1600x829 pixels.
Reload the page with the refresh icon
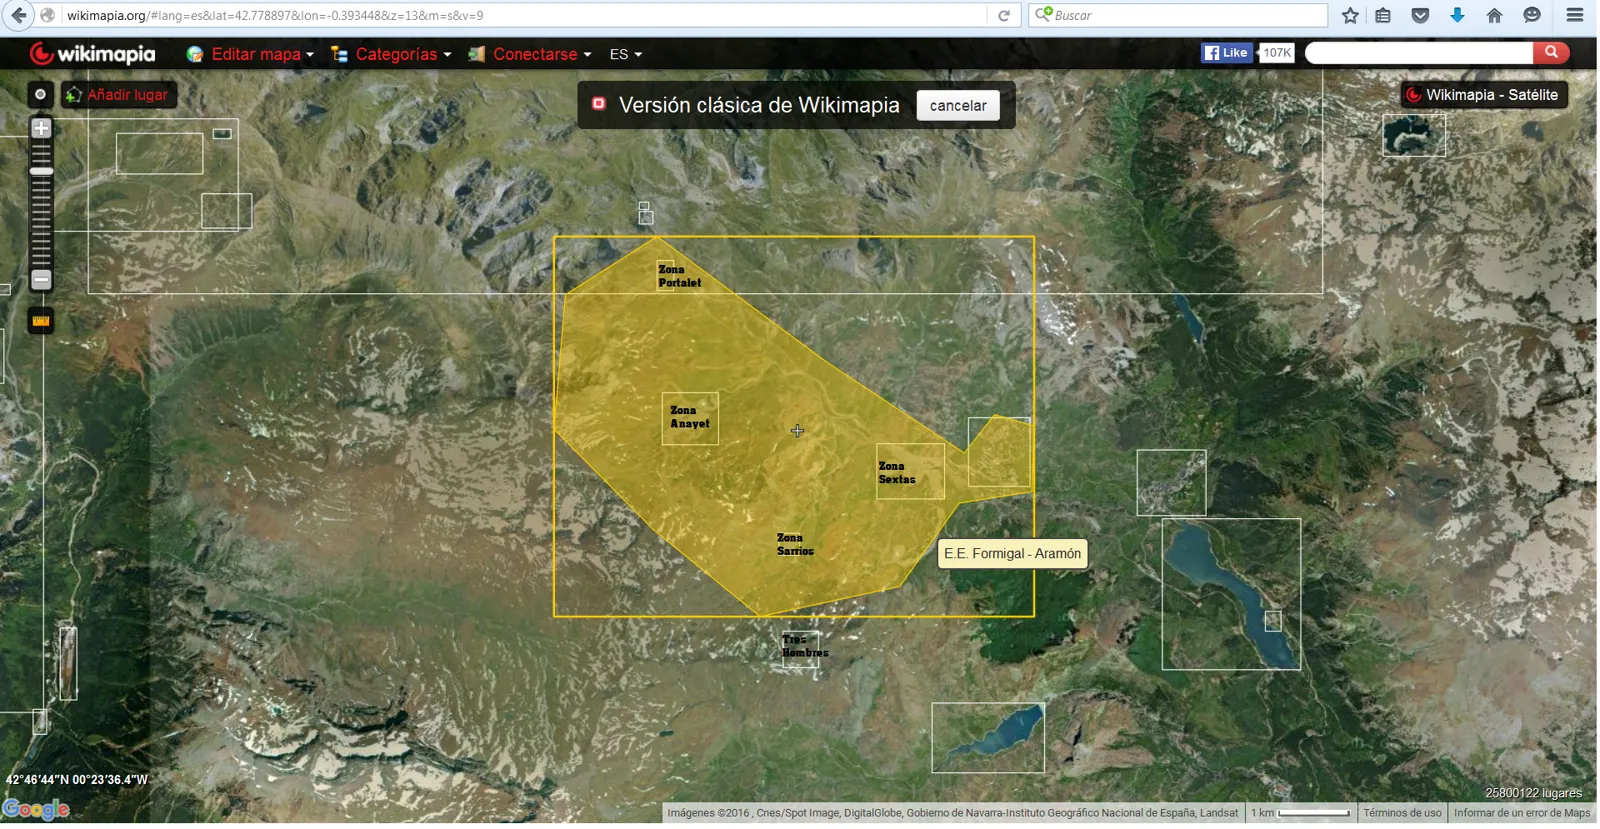click(1004, 15)
